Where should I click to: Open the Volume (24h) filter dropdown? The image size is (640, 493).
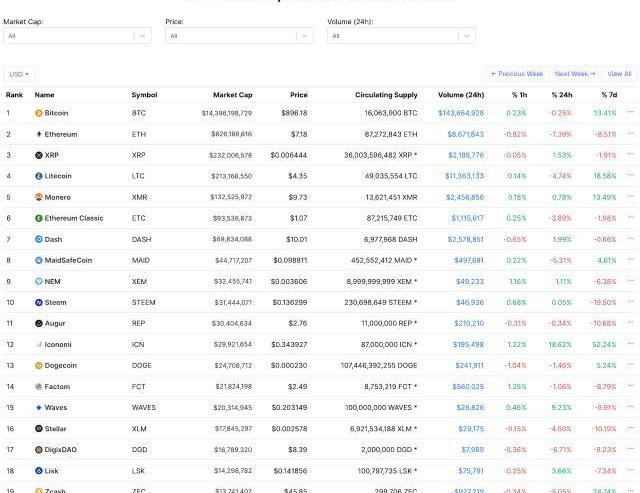[x=401, y=36]
